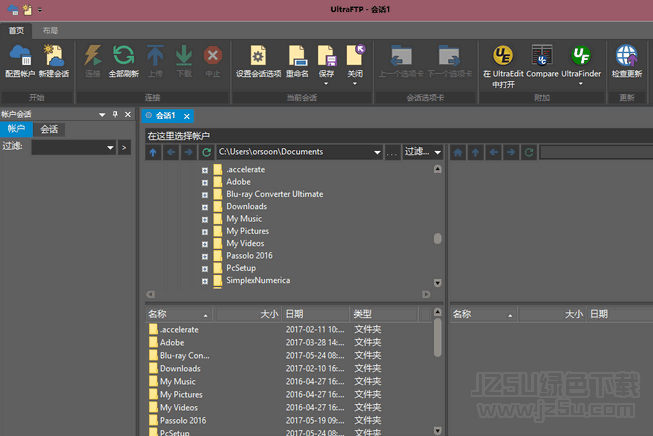This screenshot has height=436, width=653.
Task: Expand the Downloads tree node
Action: point(204,207)
